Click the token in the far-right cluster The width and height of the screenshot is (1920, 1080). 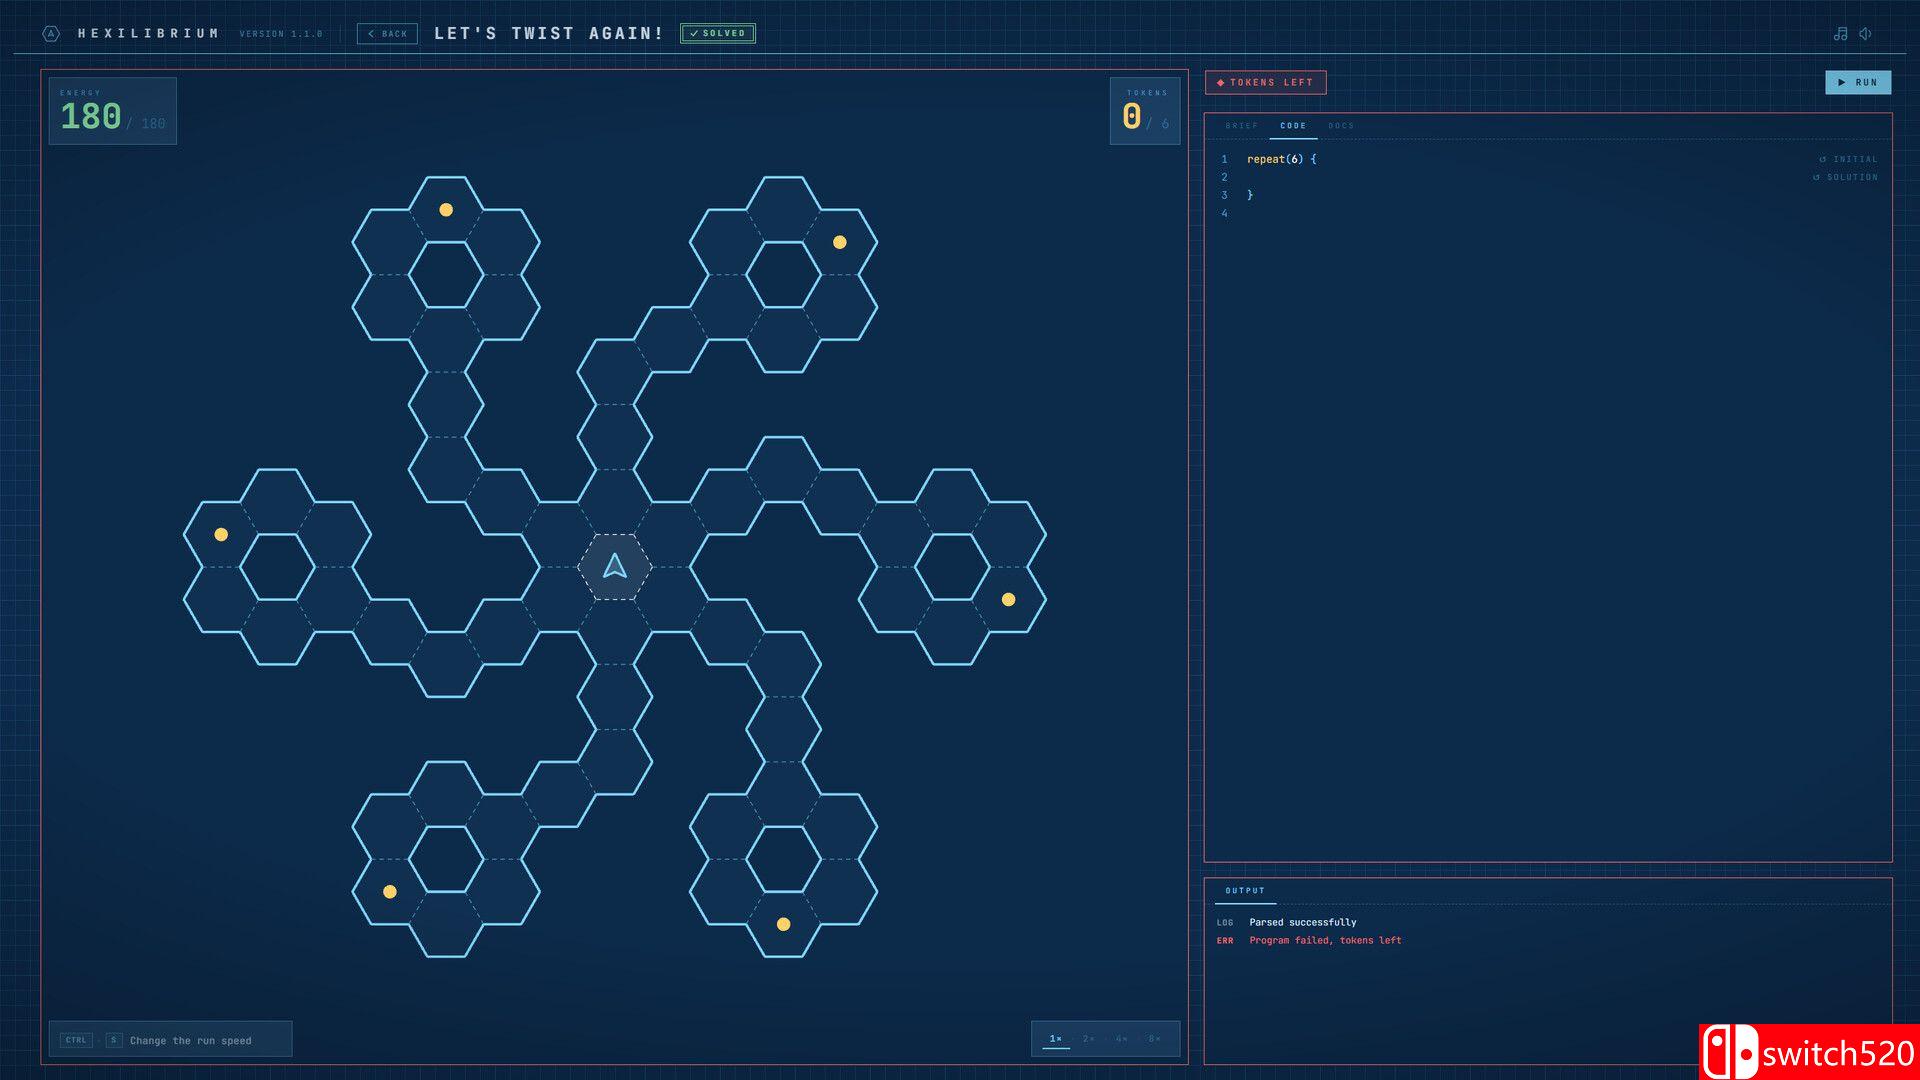pyautogui.click(x=1008, y=600)
